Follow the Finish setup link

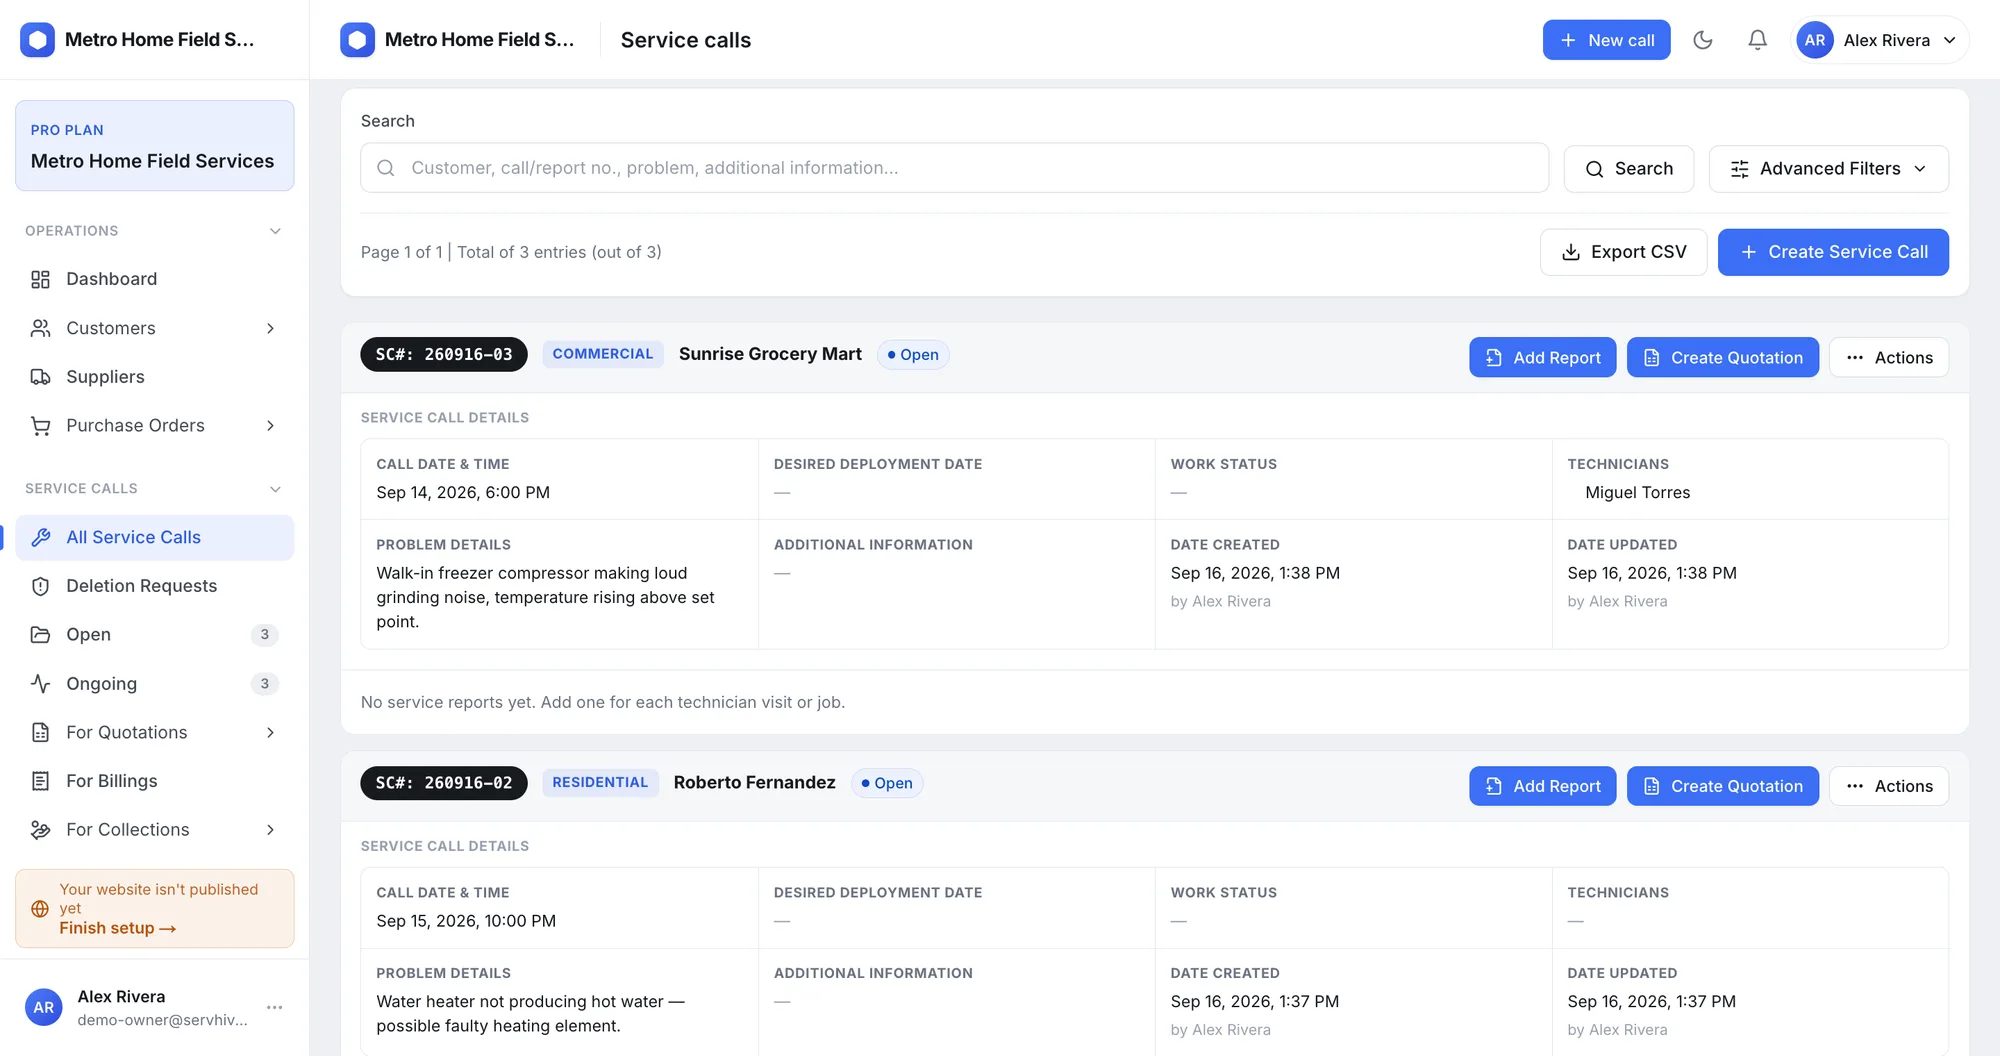tap(117, 928)
